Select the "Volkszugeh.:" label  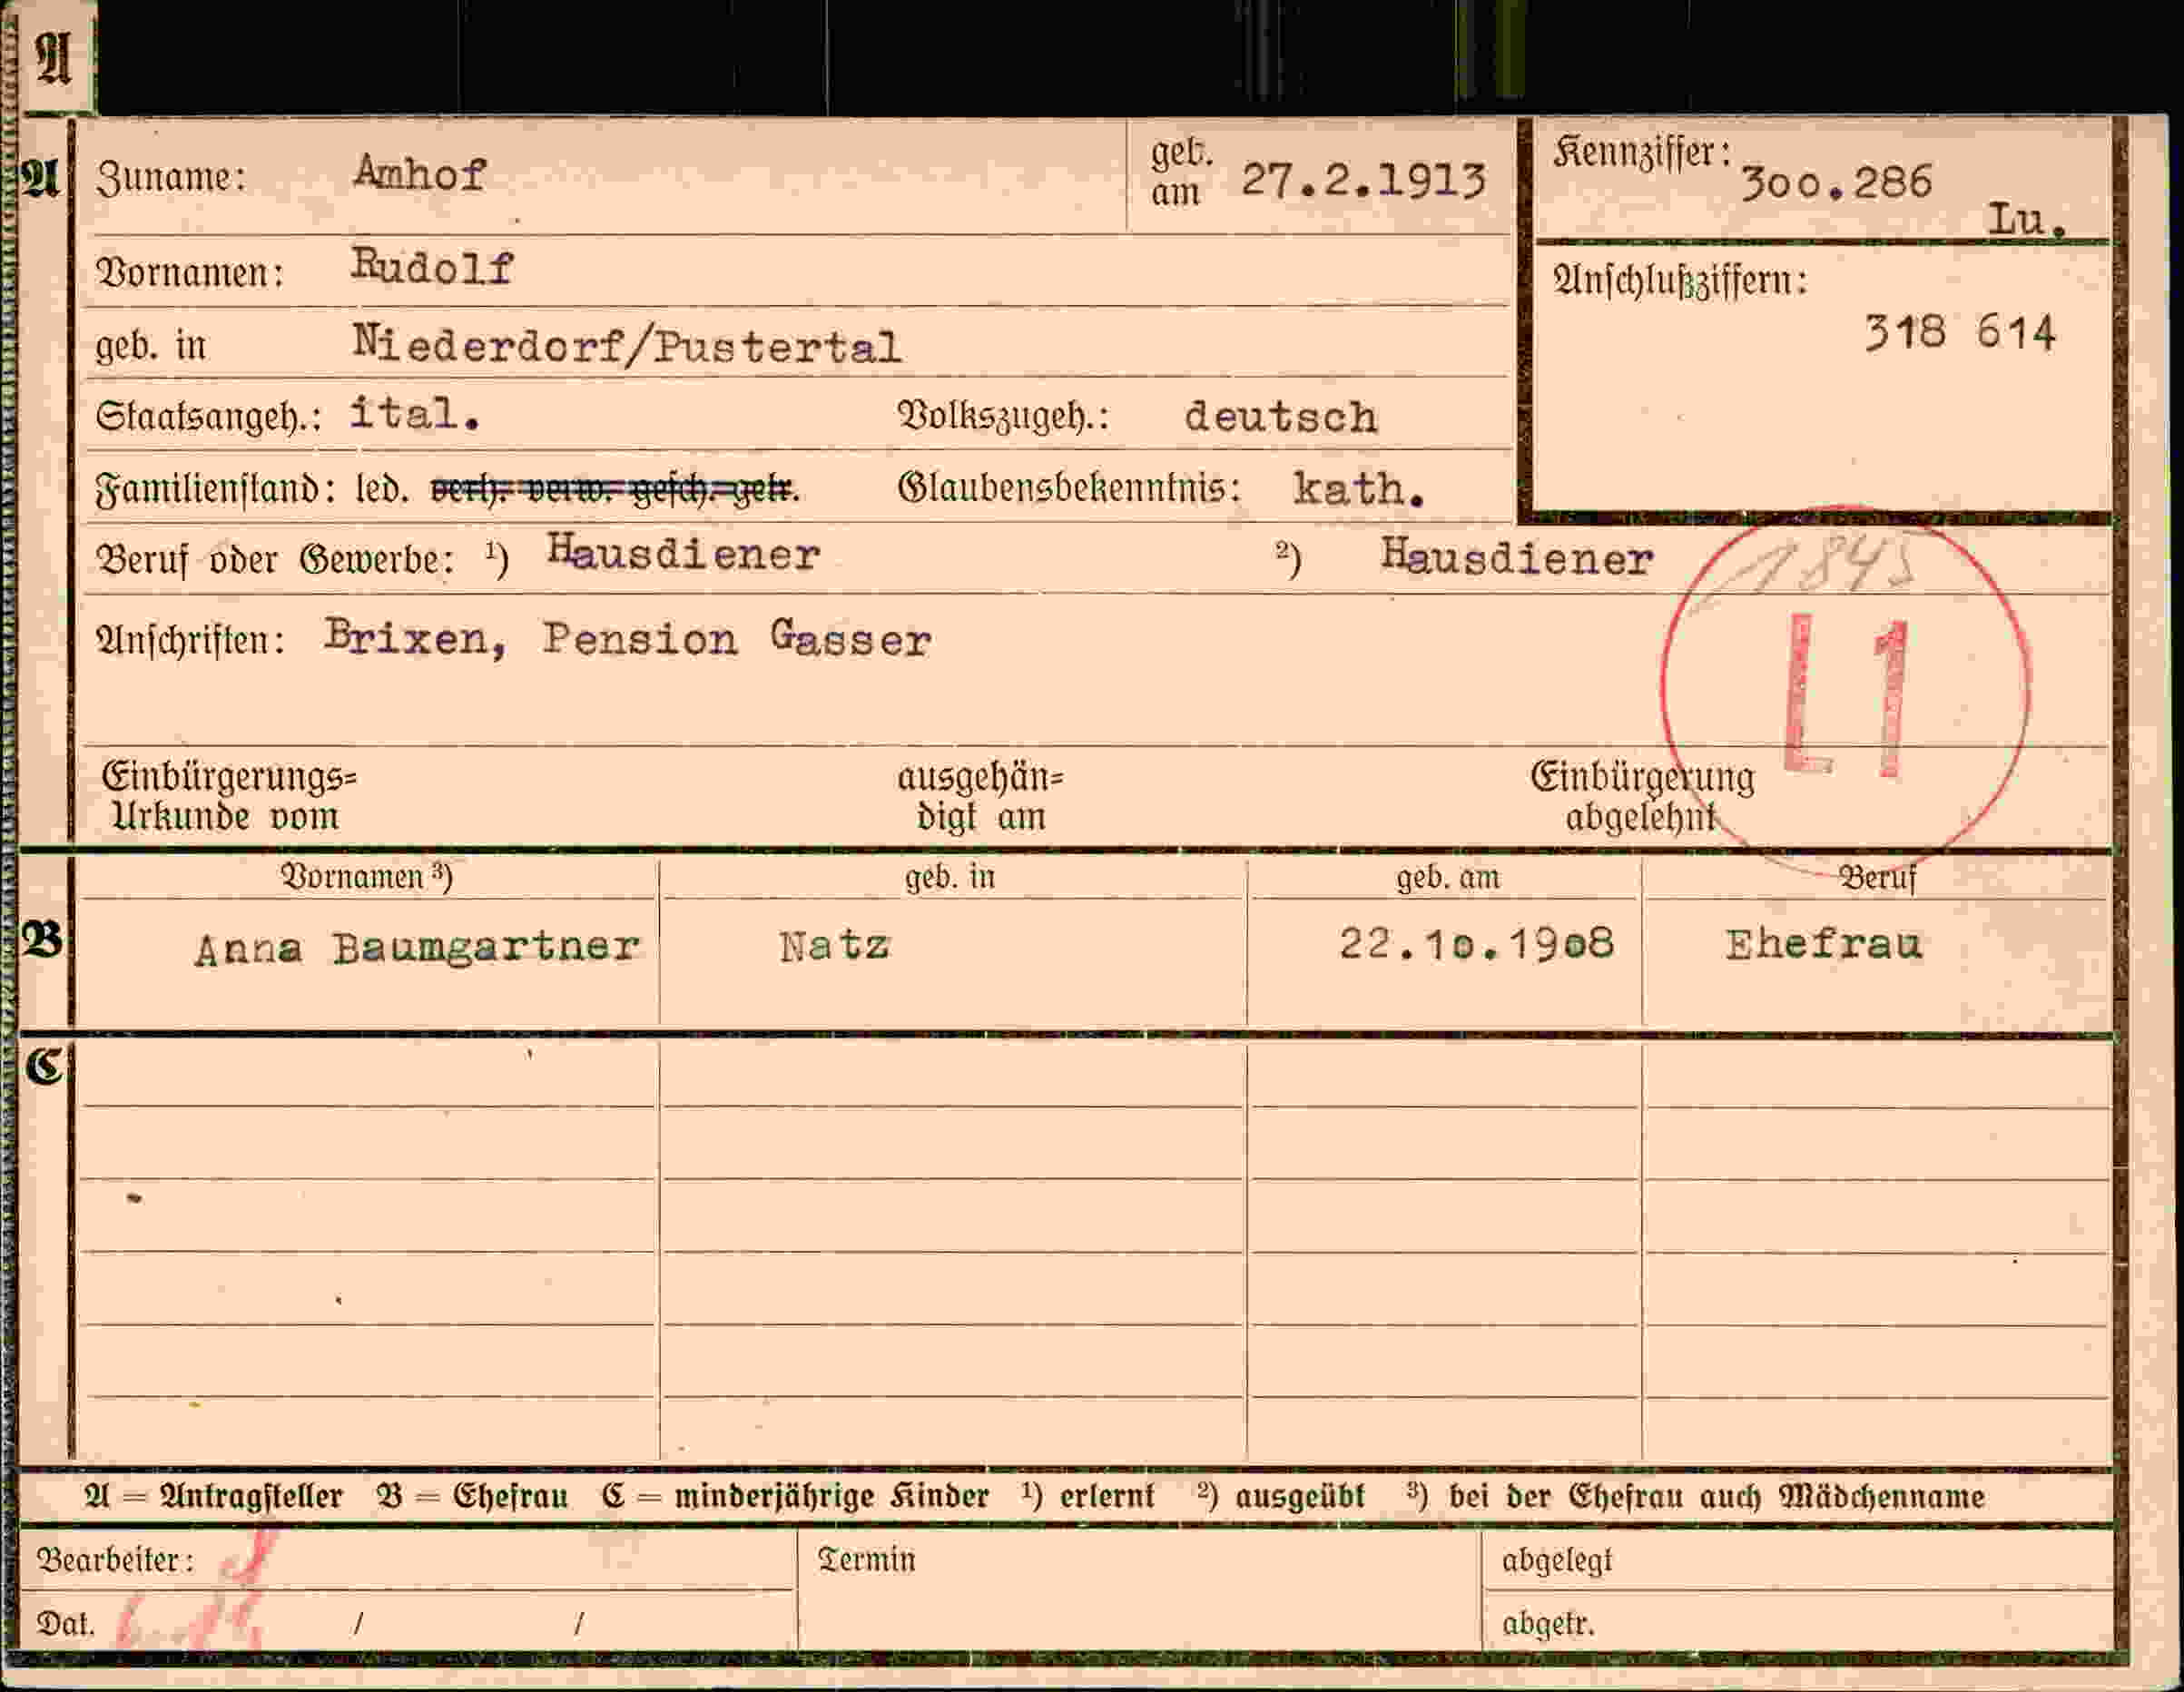[x=1003, y=416]
